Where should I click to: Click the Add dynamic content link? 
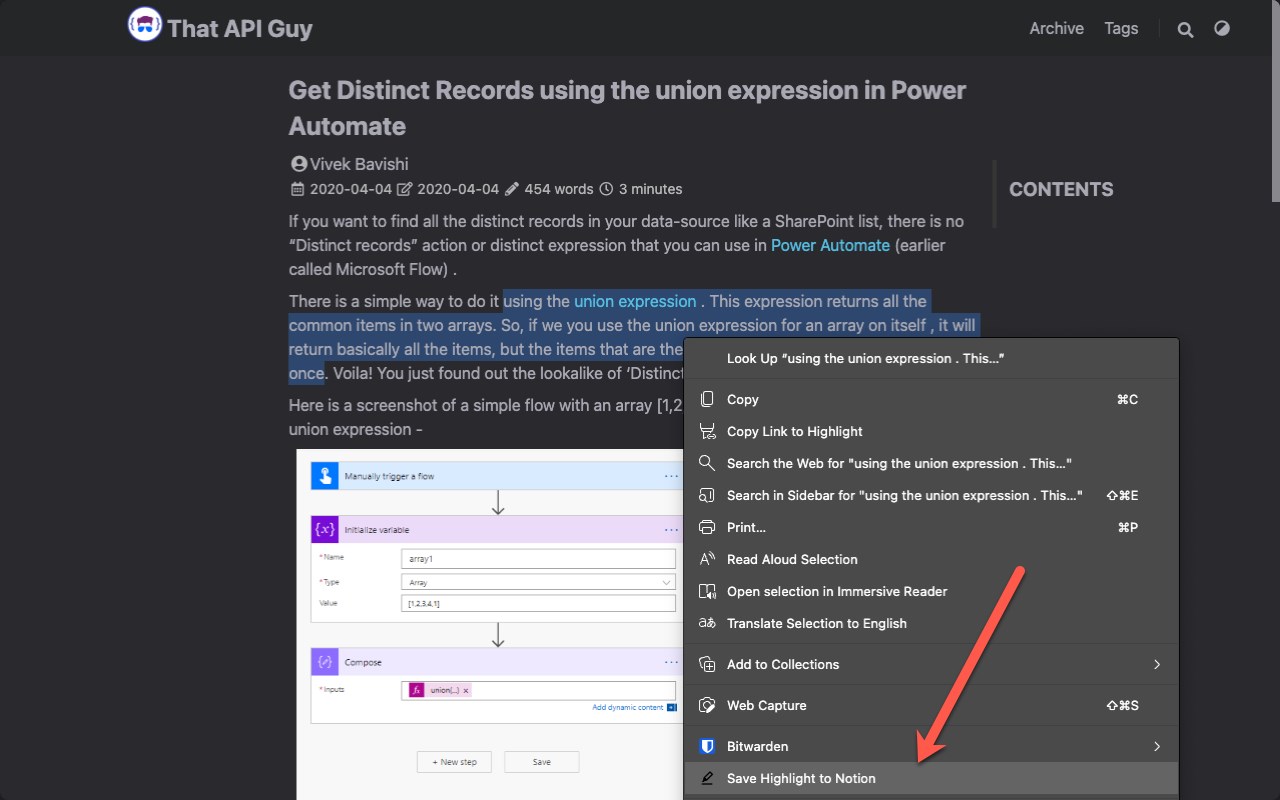tap(628, 707)
